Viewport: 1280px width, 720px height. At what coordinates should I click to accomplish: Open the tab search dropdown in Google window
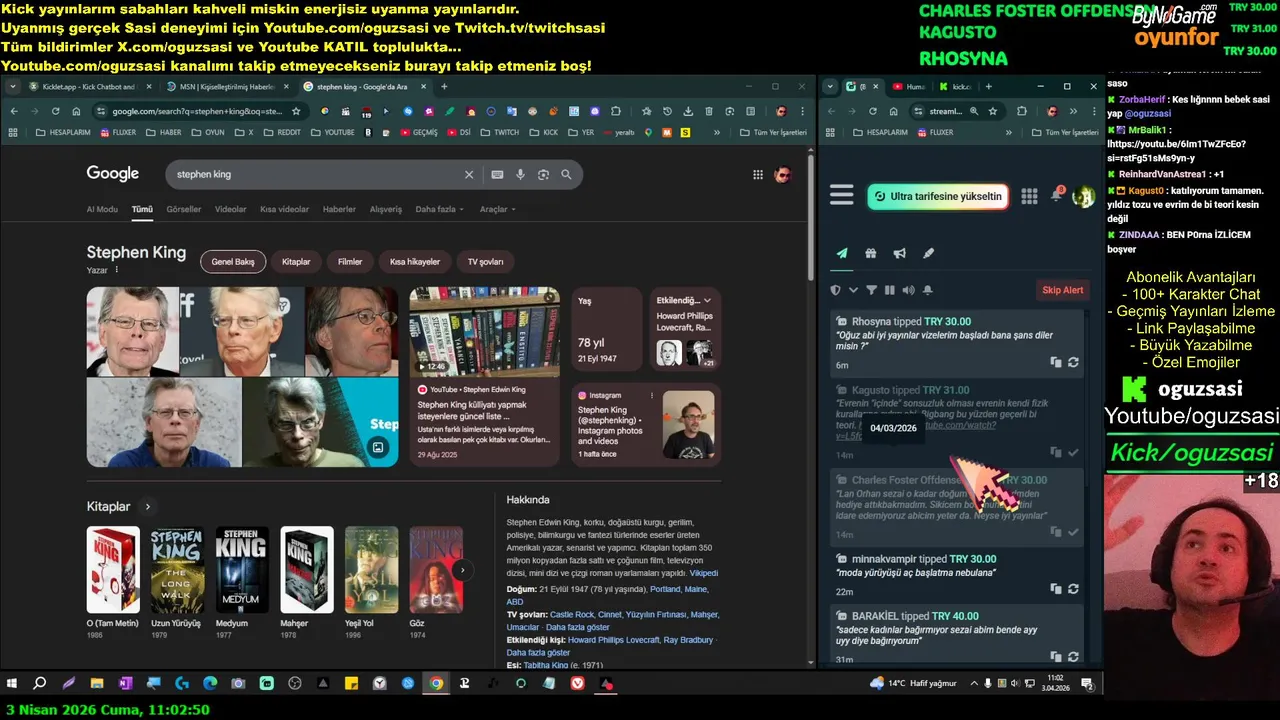pyautogui.click(x=13, y=87)
